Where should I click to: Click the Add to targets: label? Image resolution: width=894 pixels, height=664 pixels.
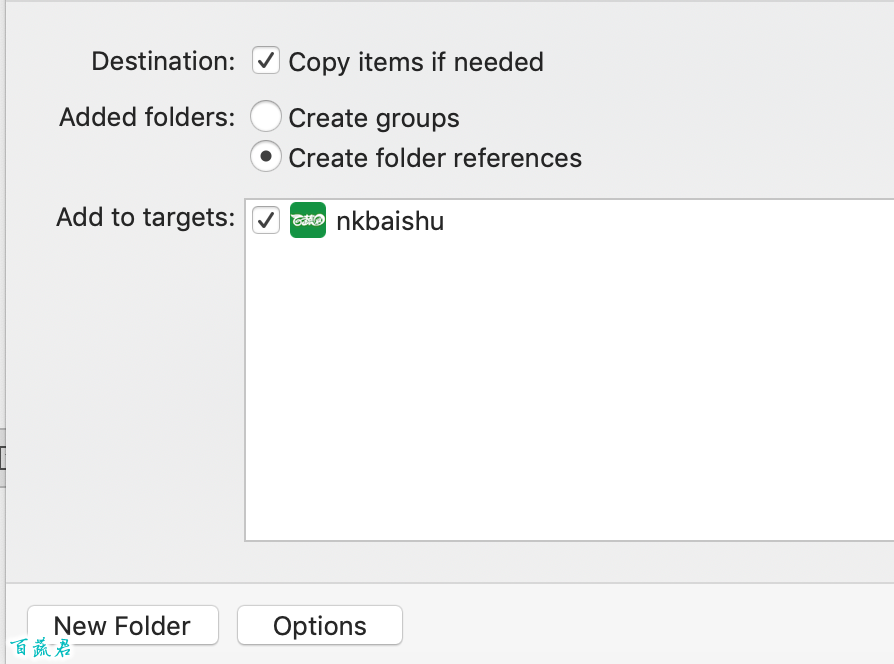click(x=145, y=217)
